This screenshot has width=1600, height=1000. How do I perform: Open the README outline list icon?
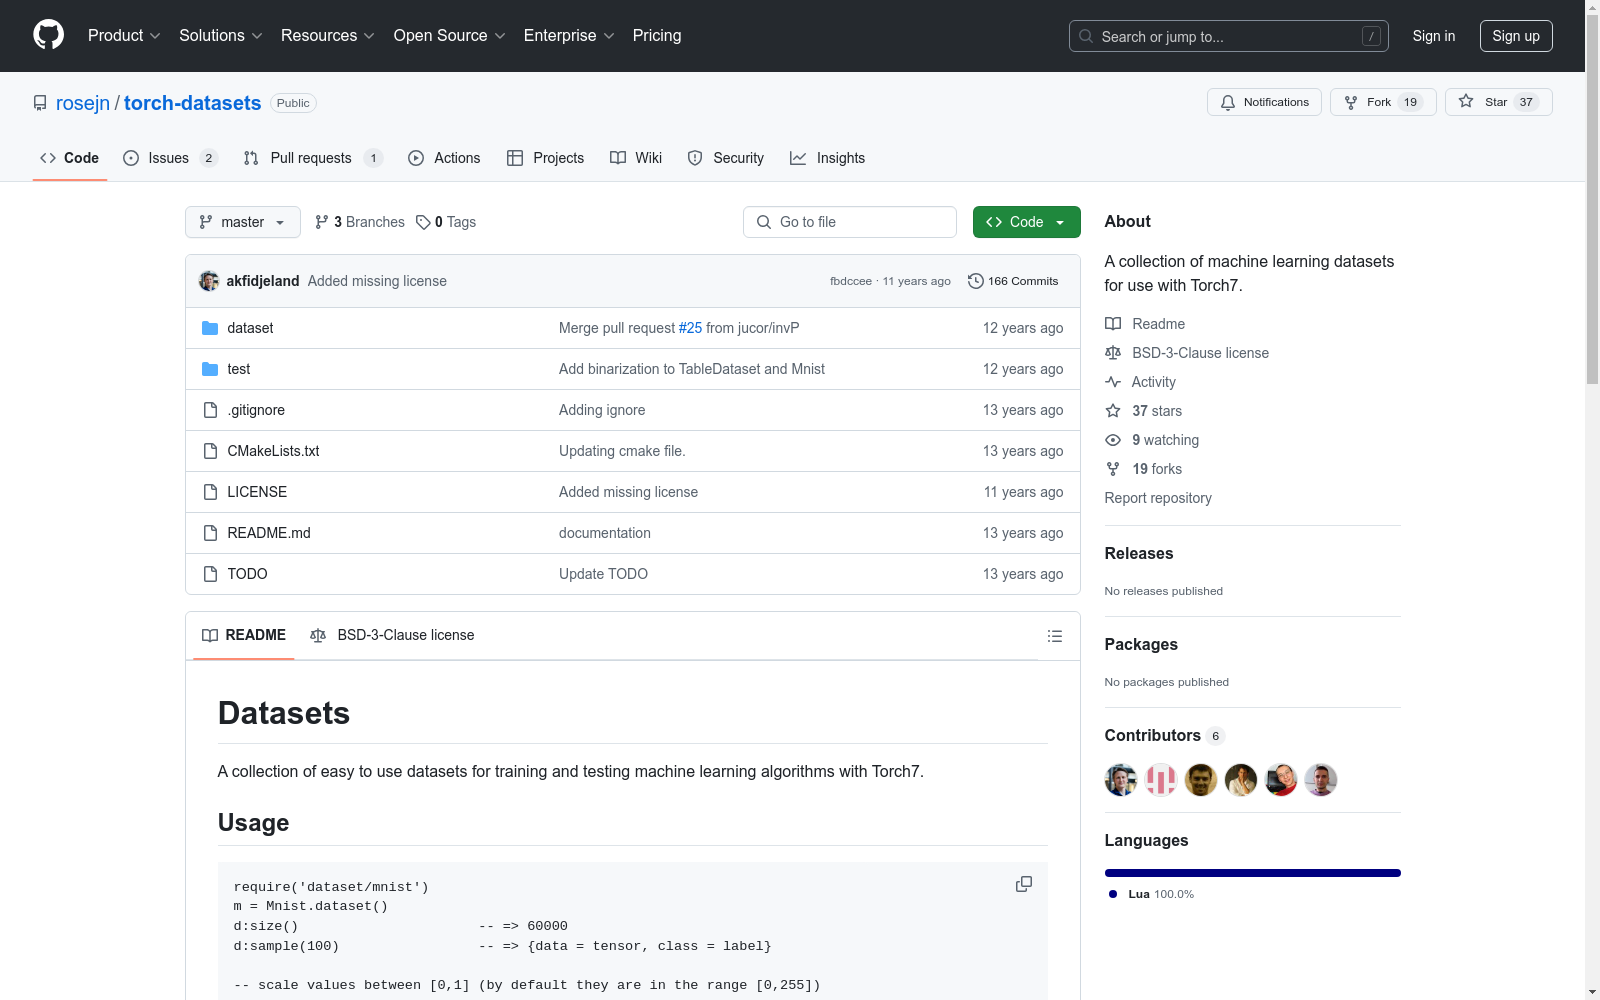pyautogui.click(x=1054, y=636)
